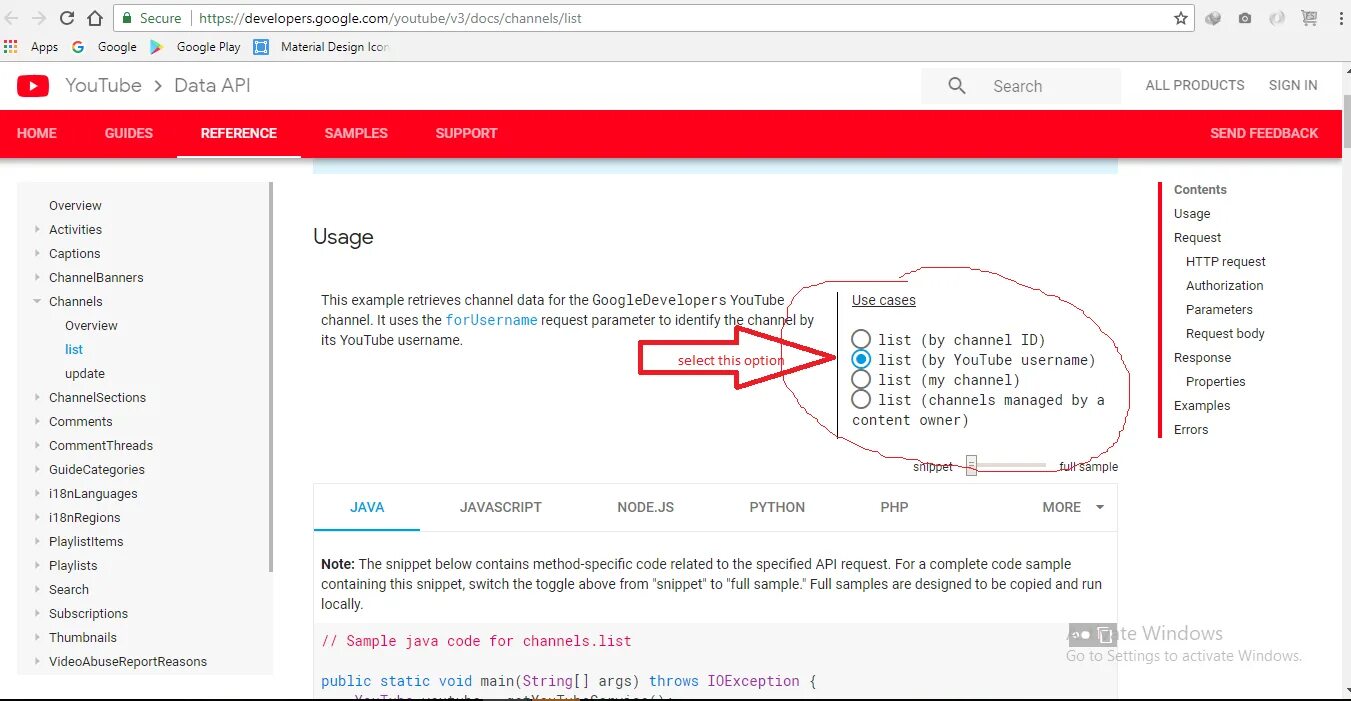Open the Material Design Icons bookmark
1351x701 pixels.
point(322,46)
